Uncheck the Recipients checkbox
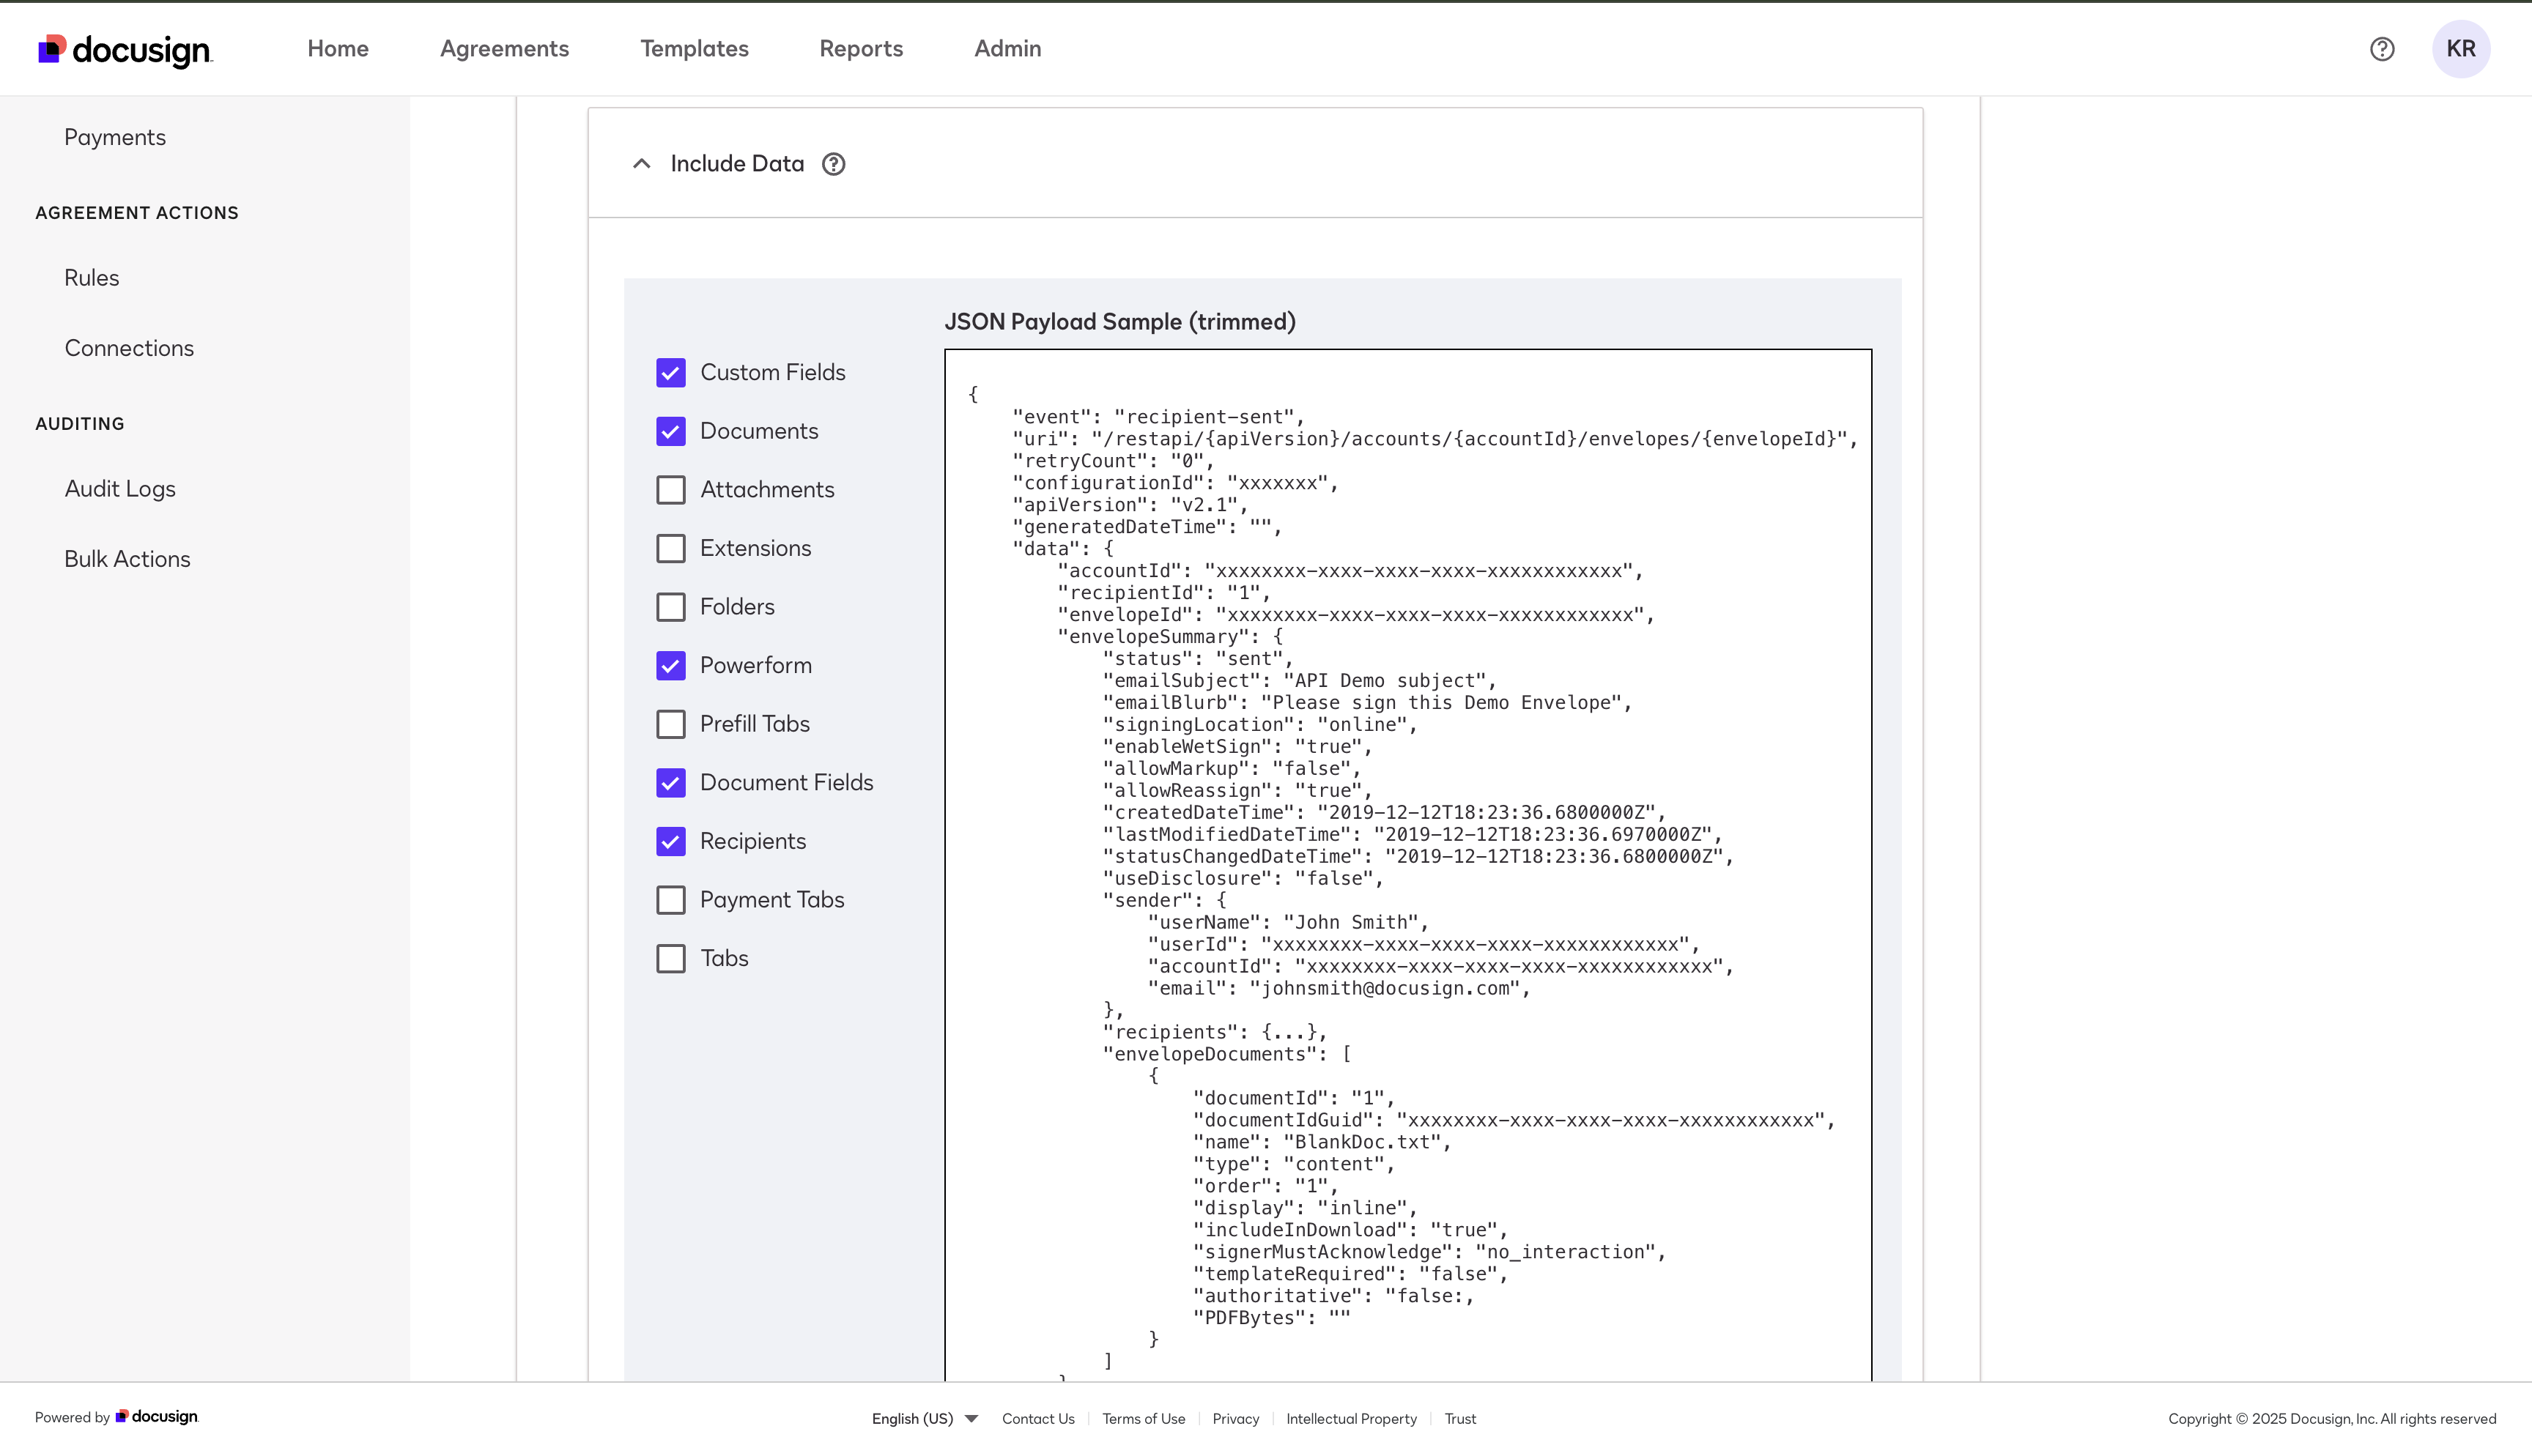This screenshot has height=1456, width=2532. pyautogui.click(x=670, y=841)
